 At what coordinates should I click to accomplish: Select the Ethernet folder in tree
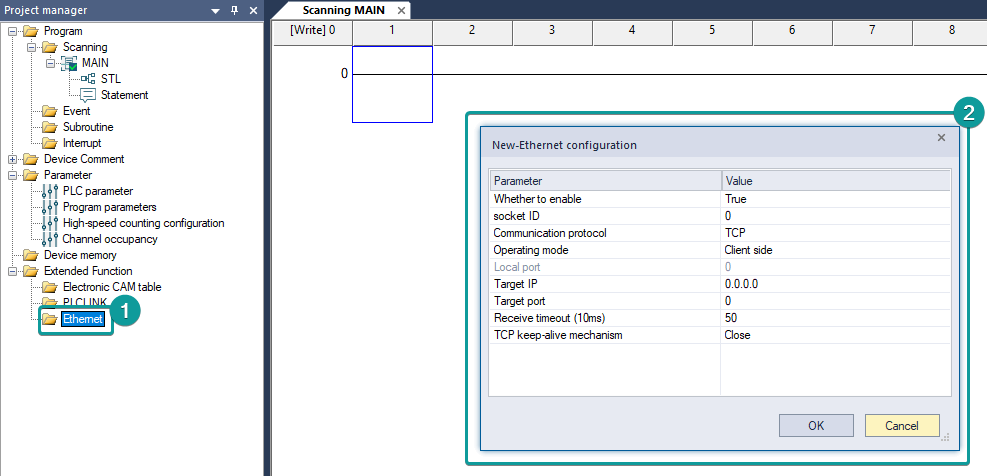coord(82,319)
